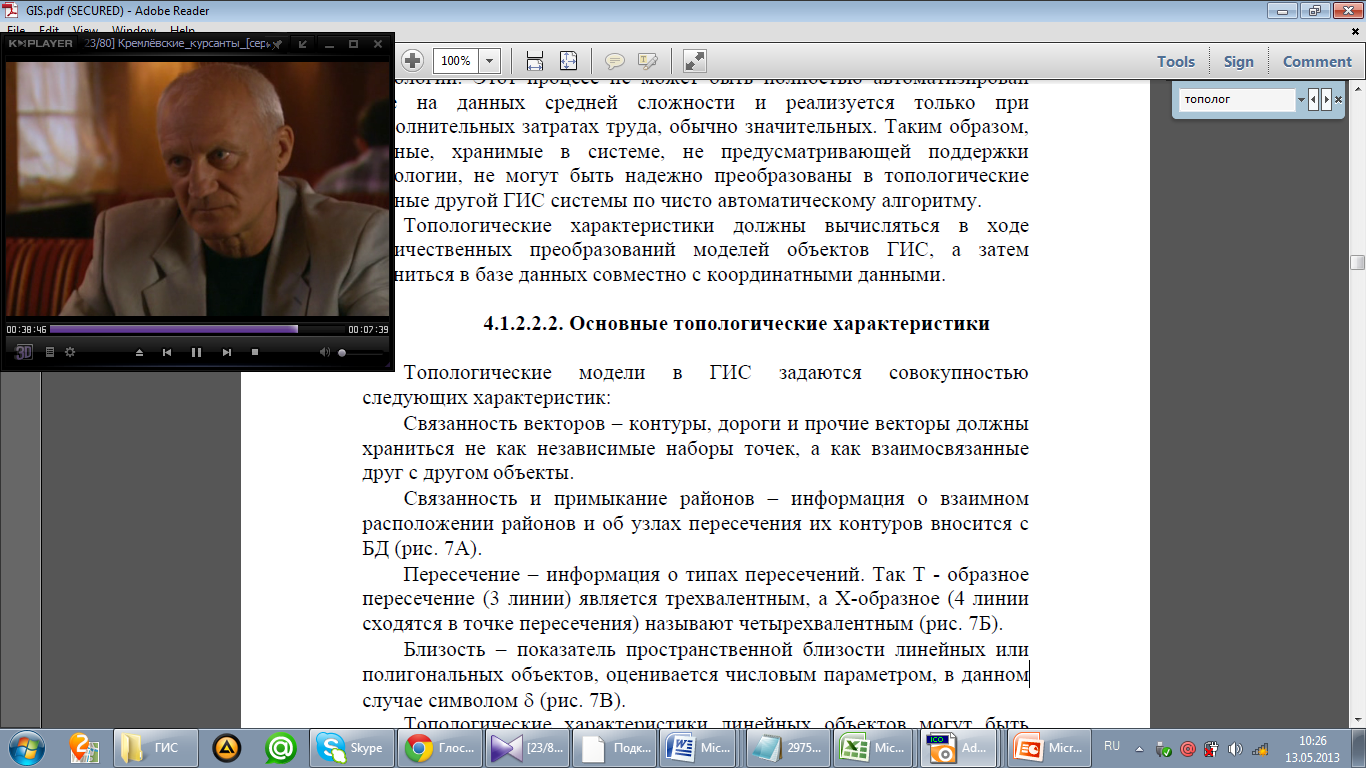Pin KMPlayer window always on top
The width and height of the screenshot is (1366, 768).
(x=277, y=44)
